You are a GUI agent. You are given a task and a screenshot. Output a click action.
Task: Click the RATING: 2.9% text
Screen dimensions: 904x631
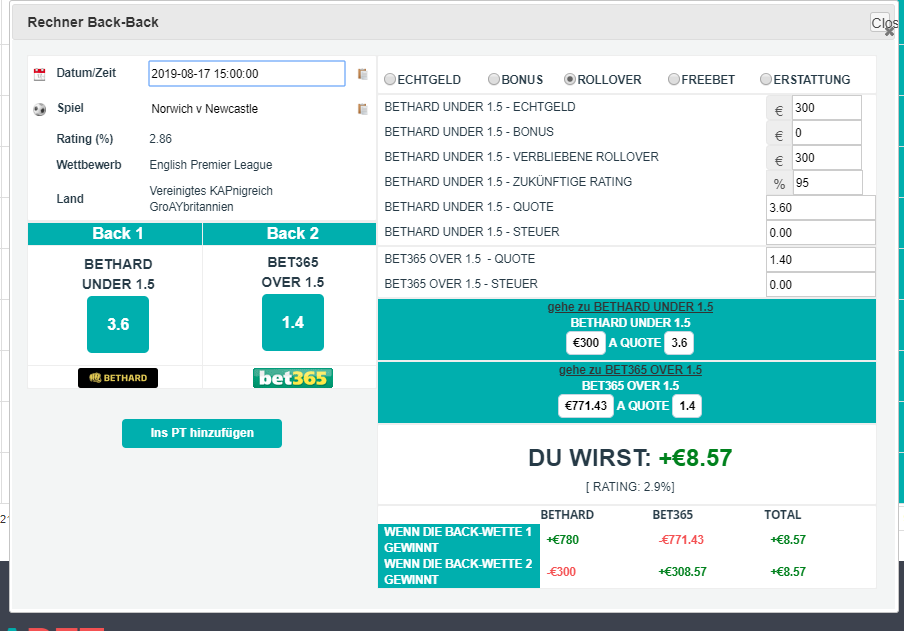[x=630, y=487]
